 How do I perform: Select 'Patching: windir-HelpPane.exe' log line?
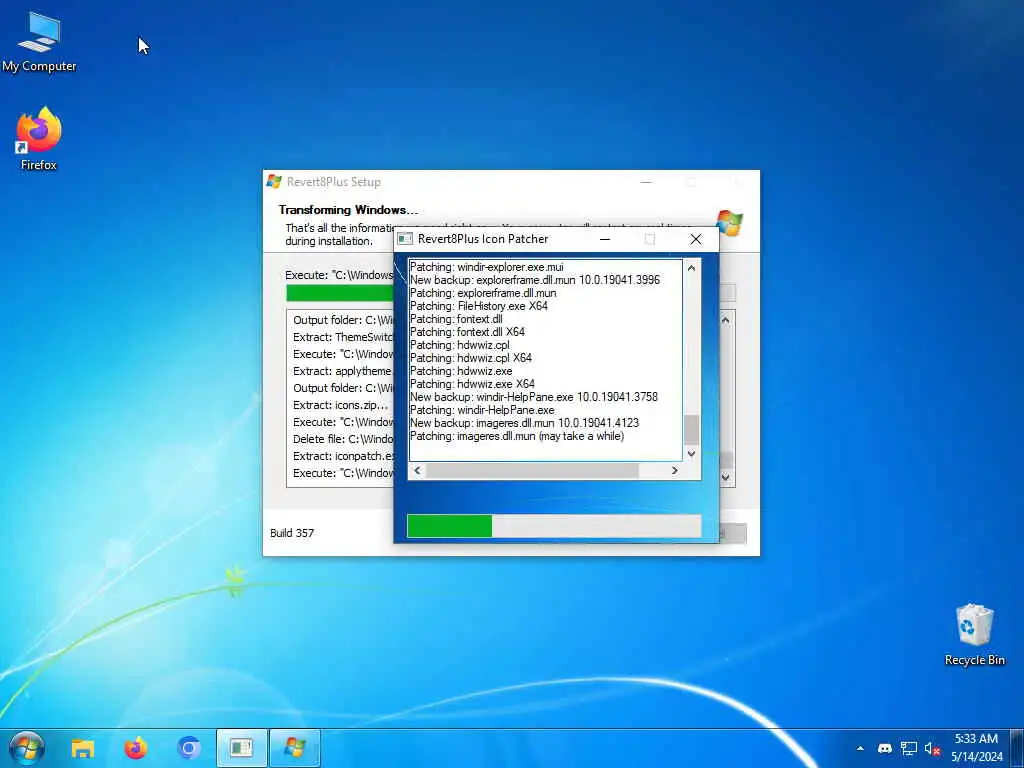click(x=483, y=410)
